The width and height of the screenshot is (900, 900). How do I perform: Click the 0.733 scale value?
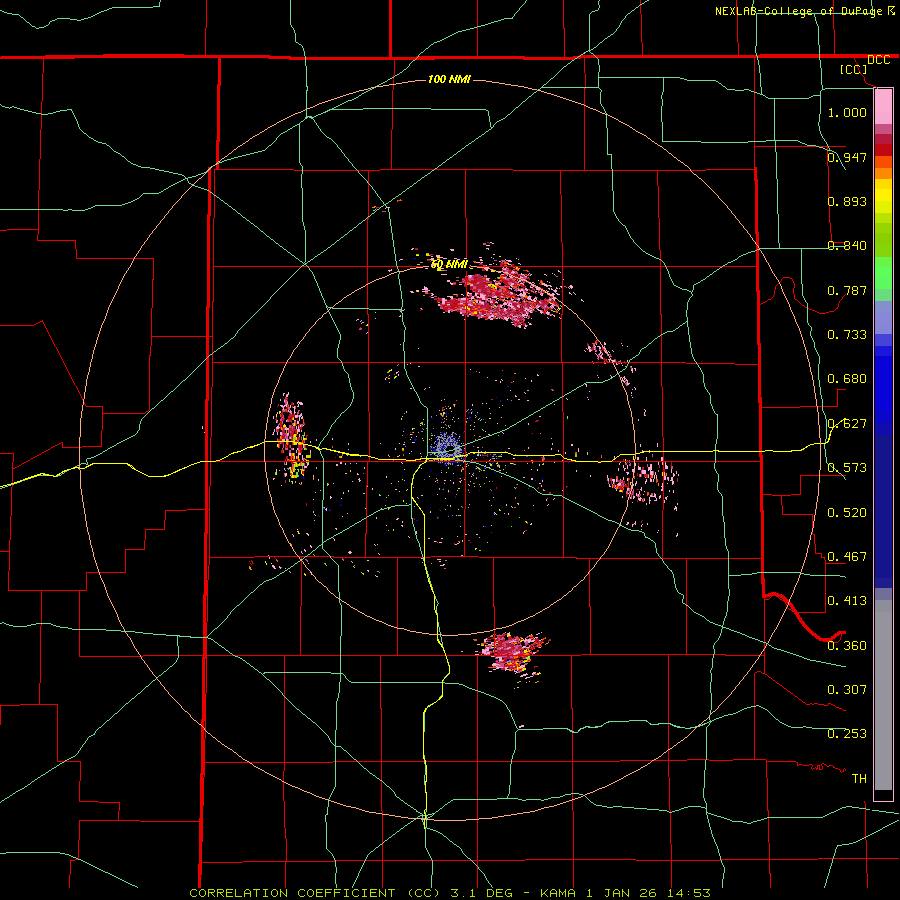847,335
